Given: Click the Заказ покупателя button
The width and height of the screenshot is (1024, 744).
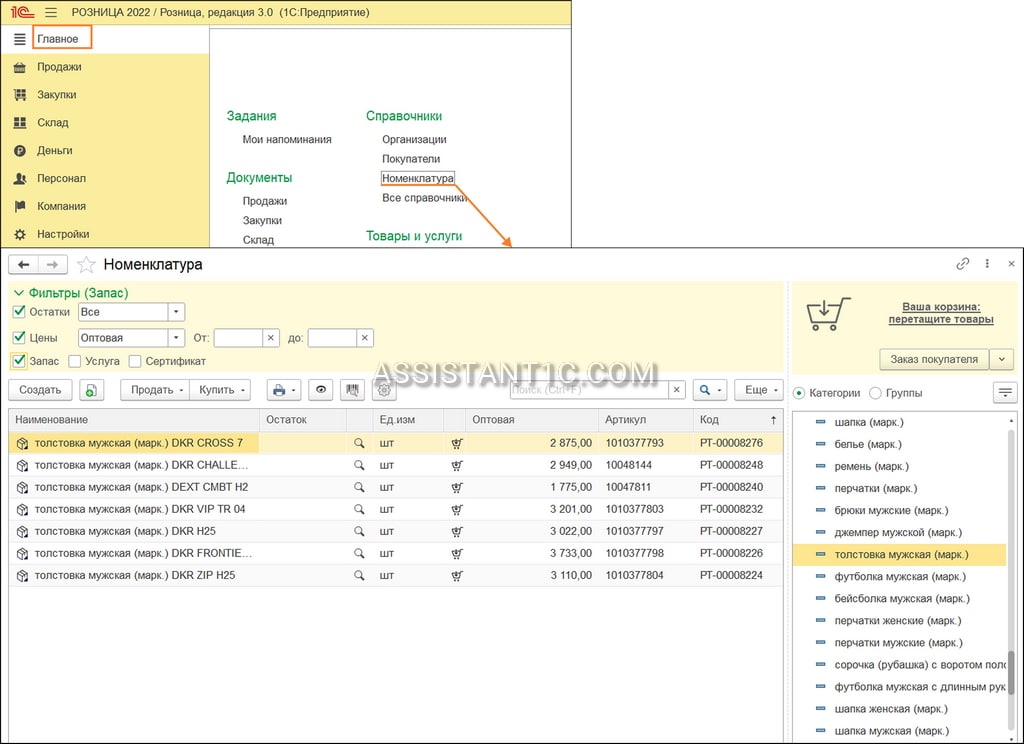Looking at the screenshot, I should pyautogui.click(x=934, y=359).
